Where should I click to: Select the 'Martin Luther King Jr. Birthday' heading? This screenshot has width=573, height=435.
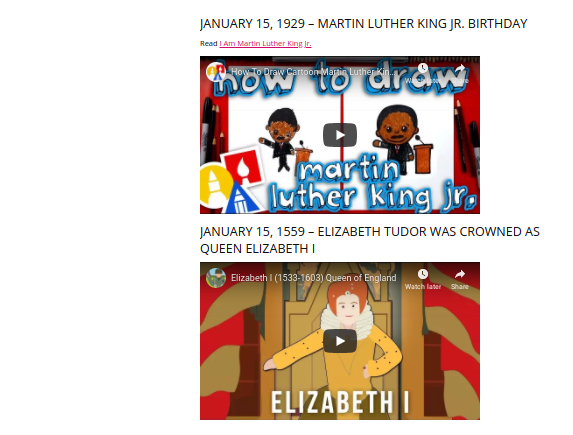click(x=364, y=24)
